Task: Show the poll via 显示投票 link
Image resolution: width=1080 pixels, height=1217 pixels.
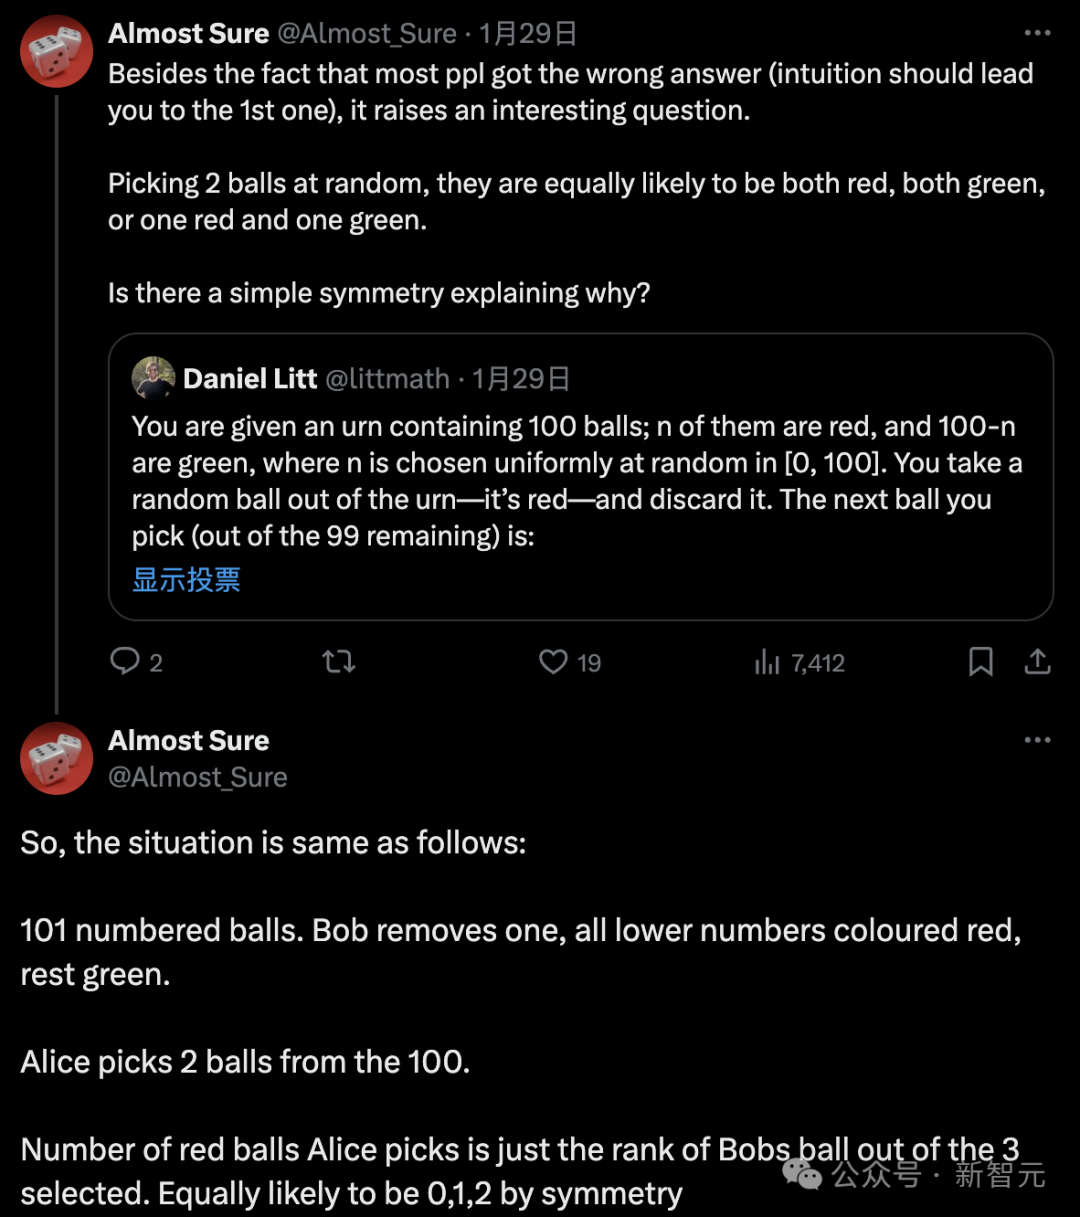Action: [186, 579]
